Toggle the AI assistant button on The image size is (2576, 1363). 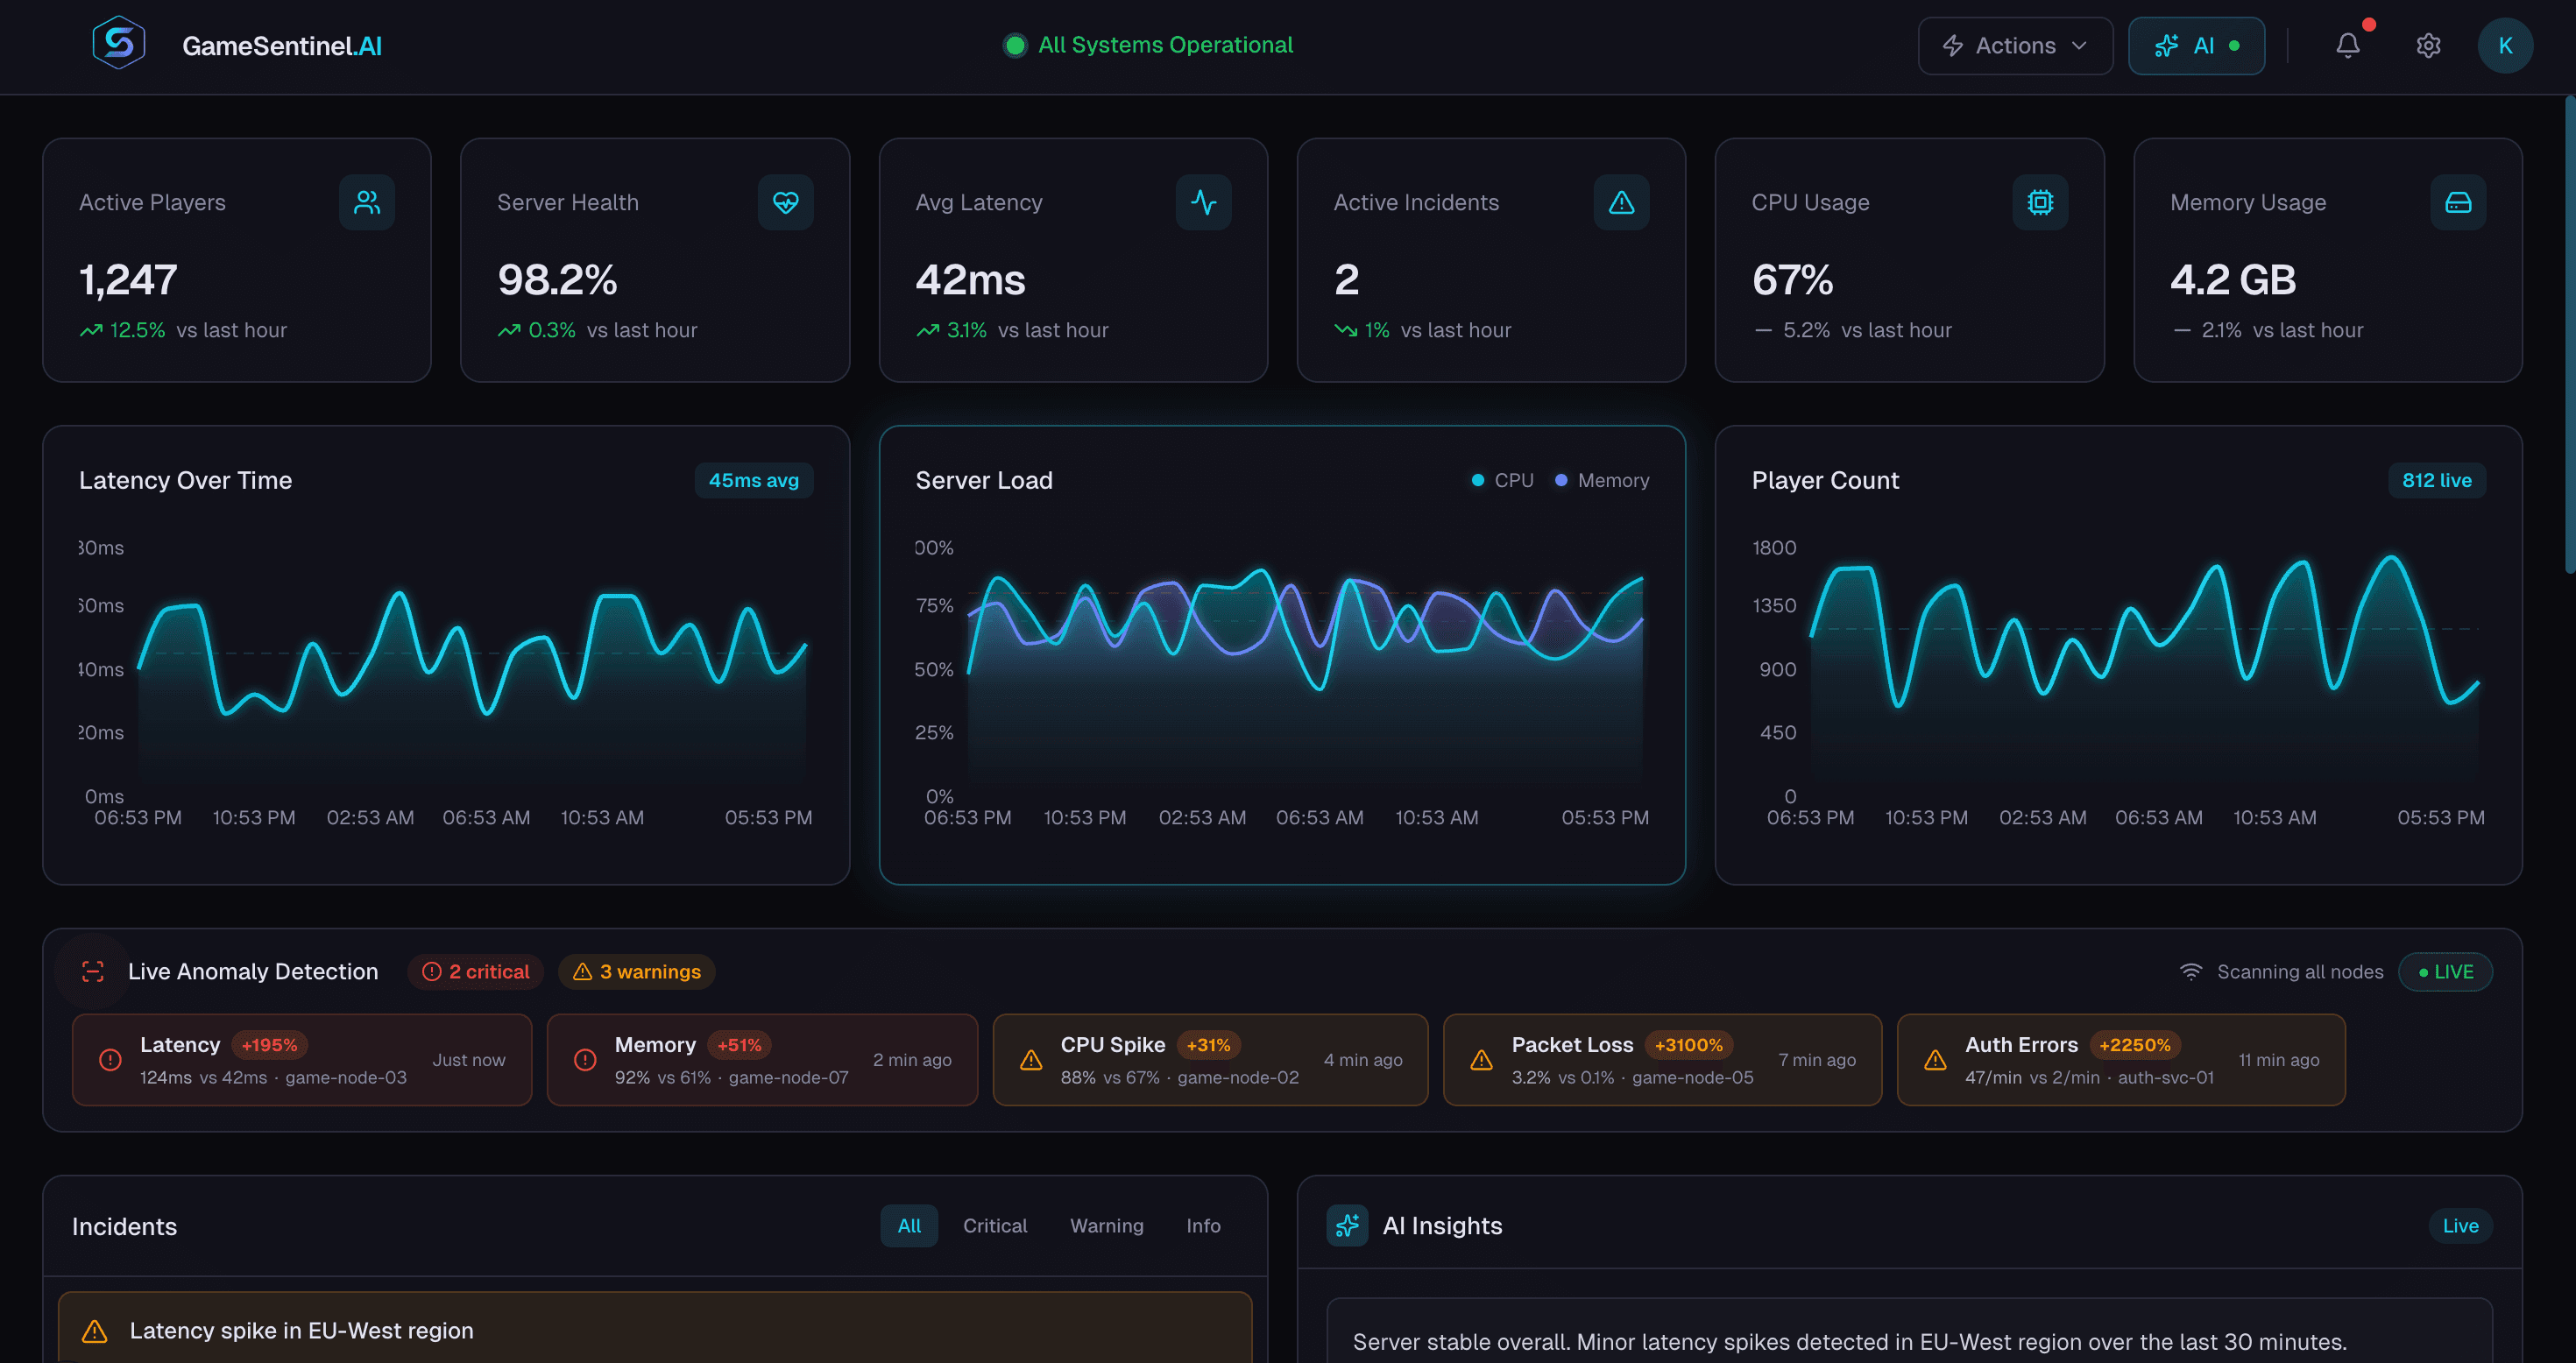click(x=2196, y=45)
